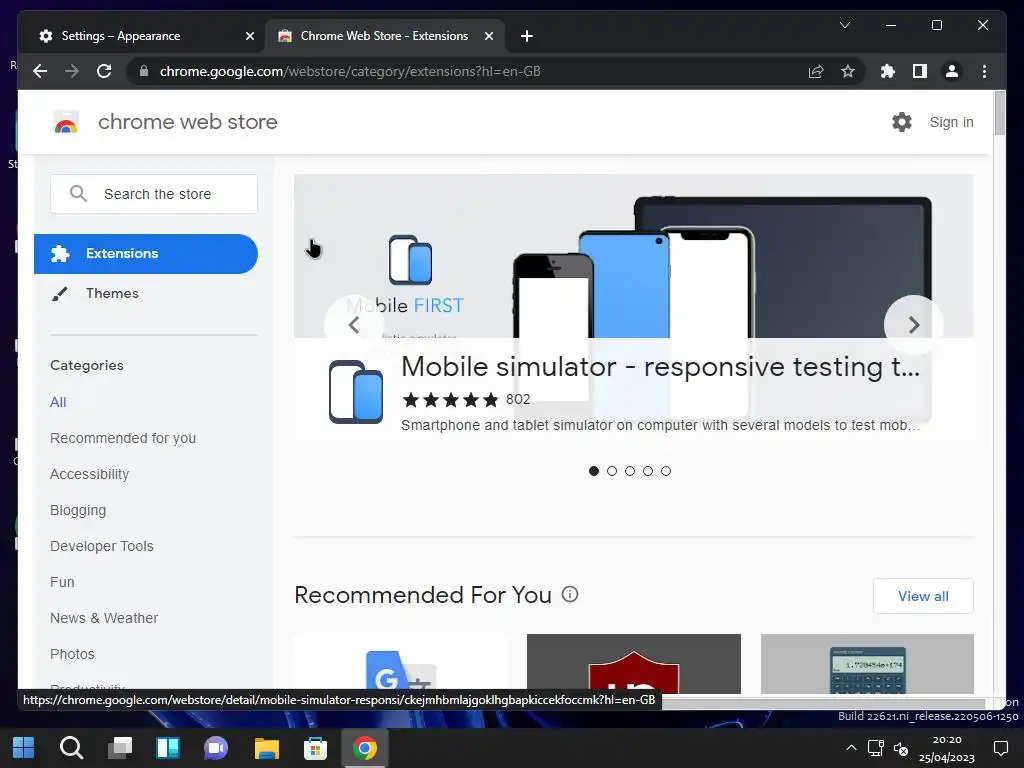
Task: Click the Chrome taskbar icon
Action: click(x=364, y=748)
